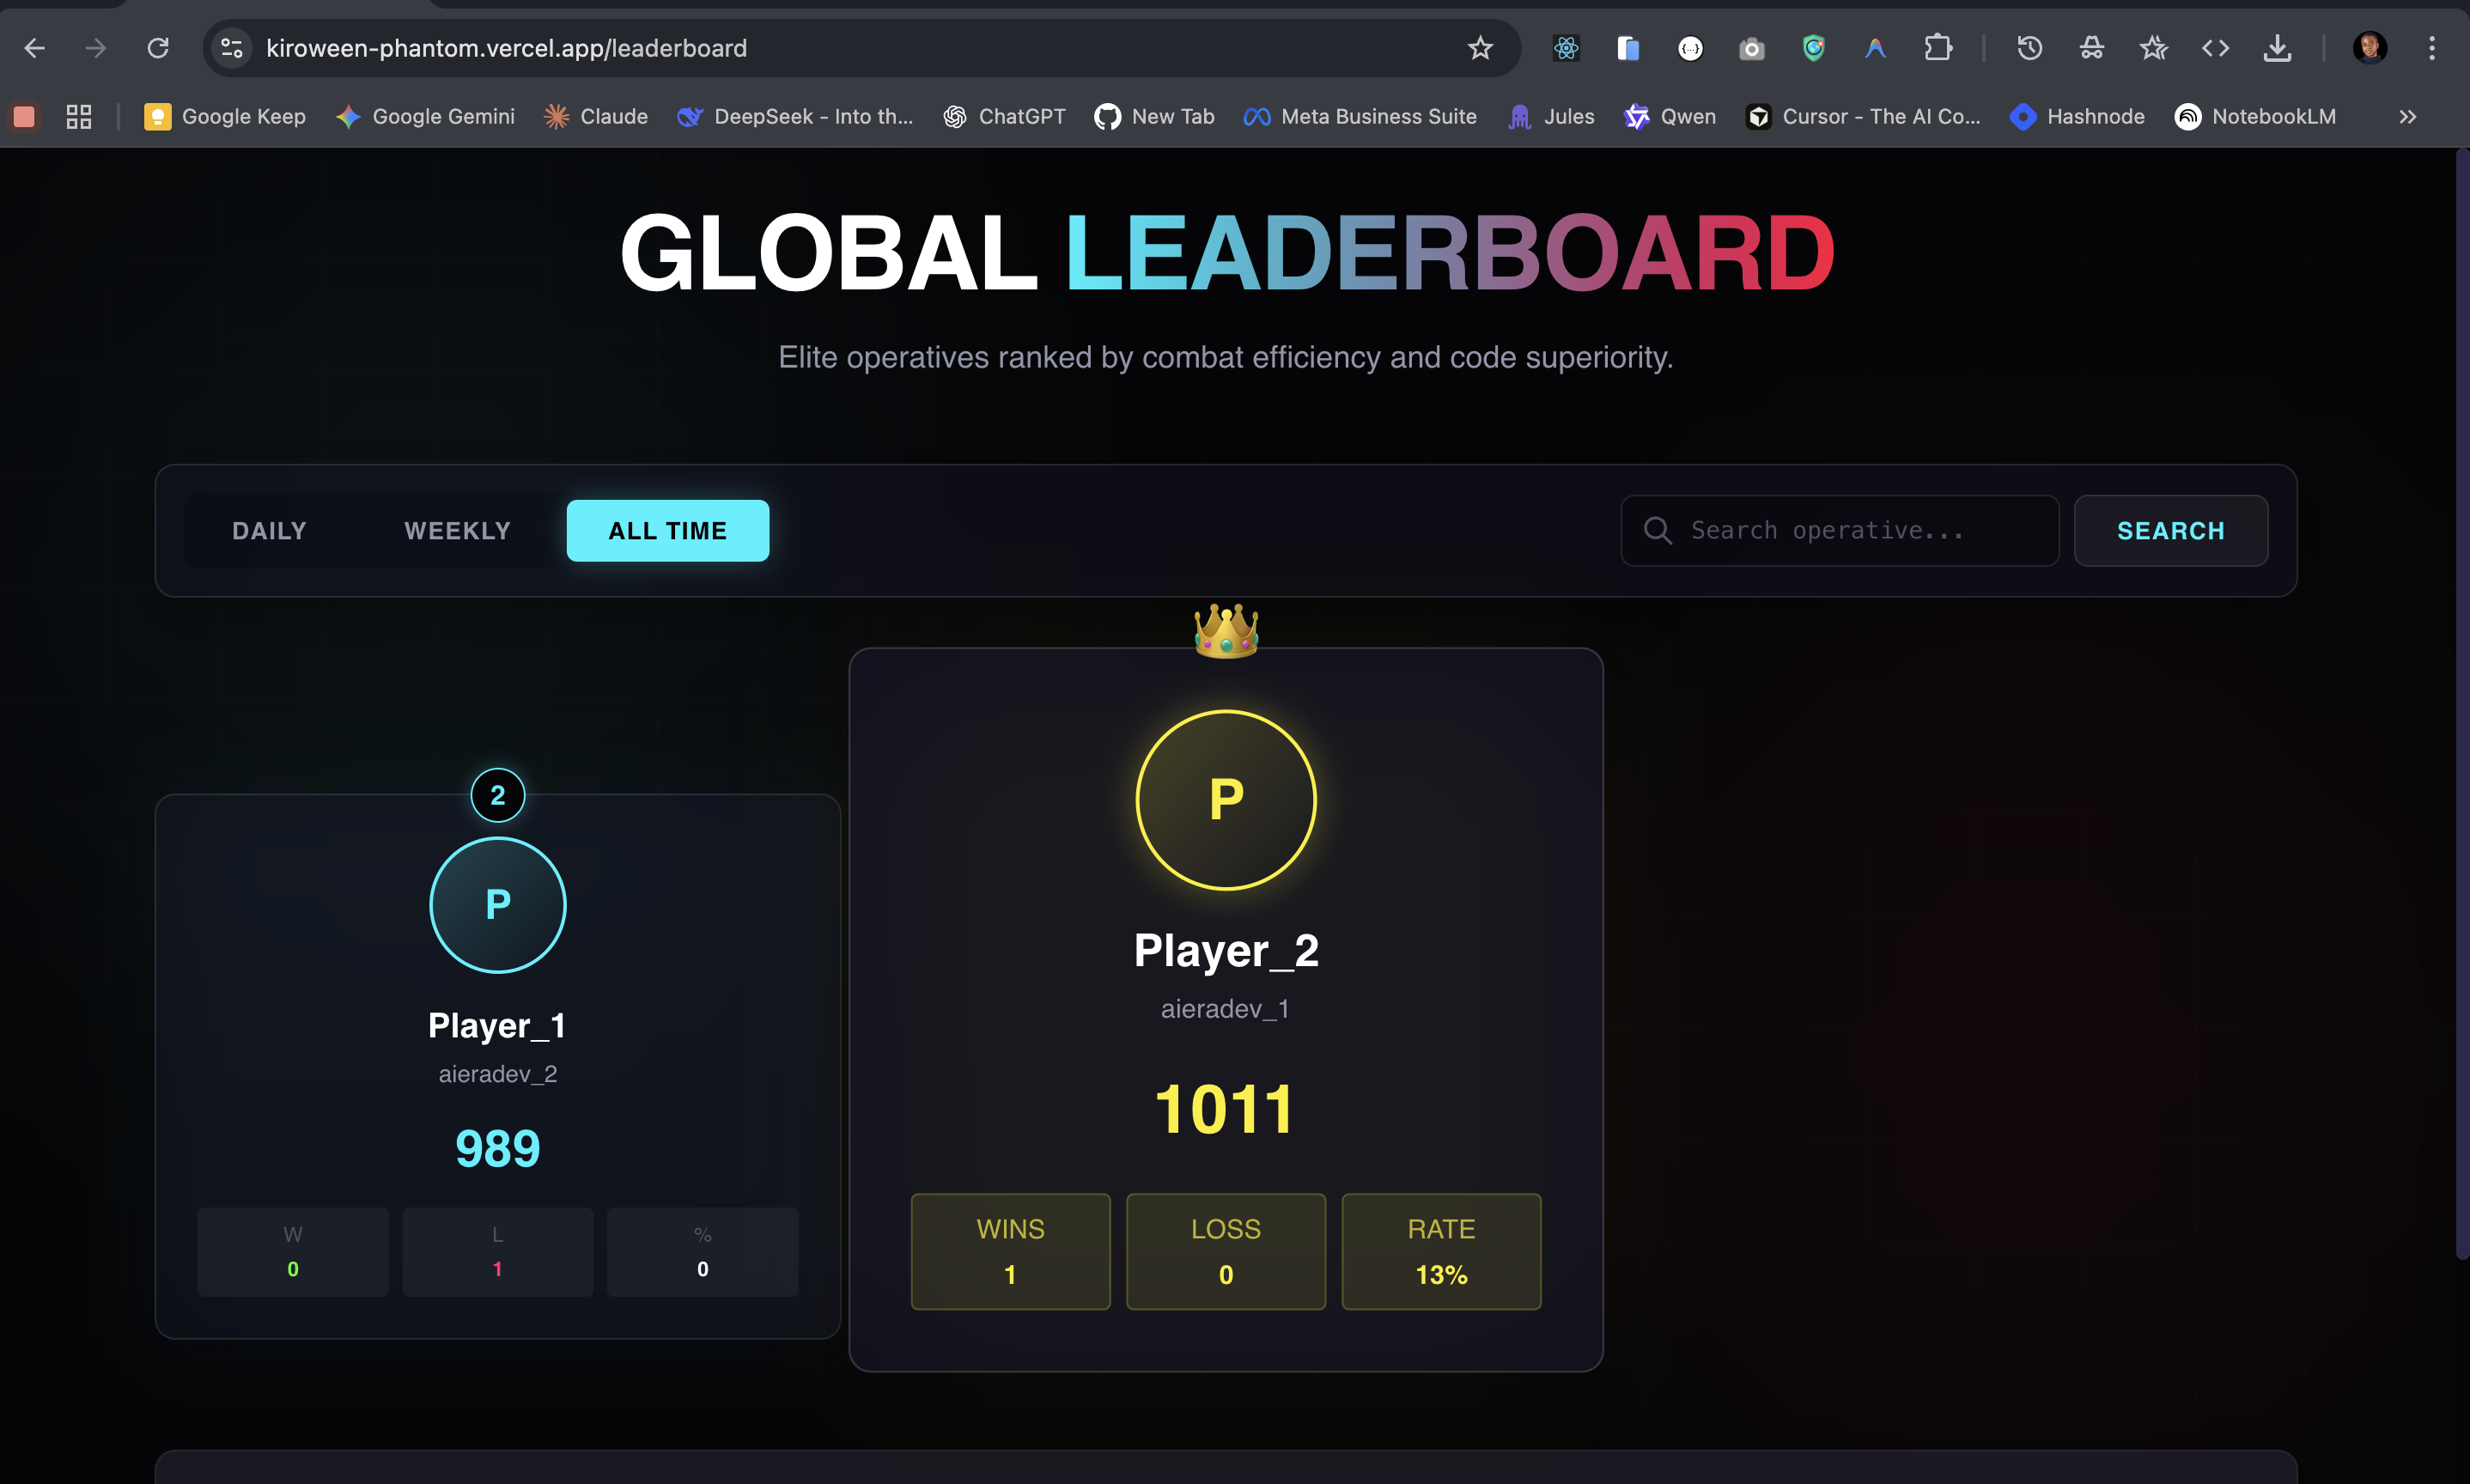Screen dimensions: 2470x1484
Task: Open Chrome three-dot menu
Action: pos(2432,48)
